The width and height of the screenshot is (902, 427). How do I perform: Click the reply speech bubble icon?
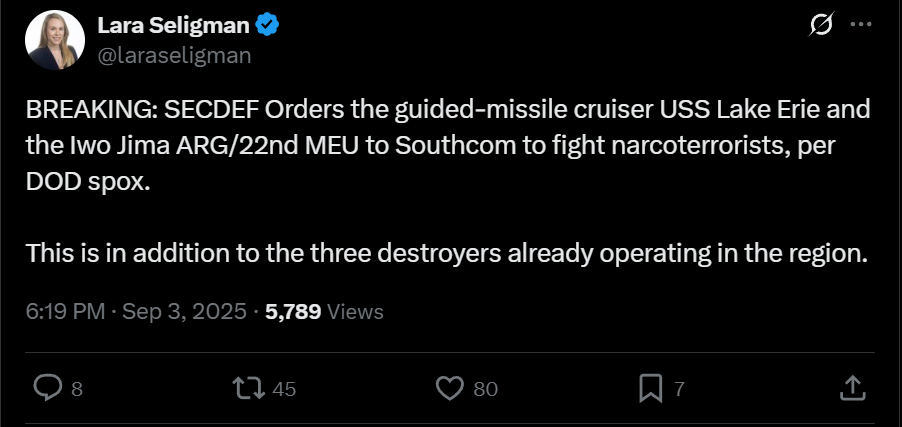tap(48, 388)
